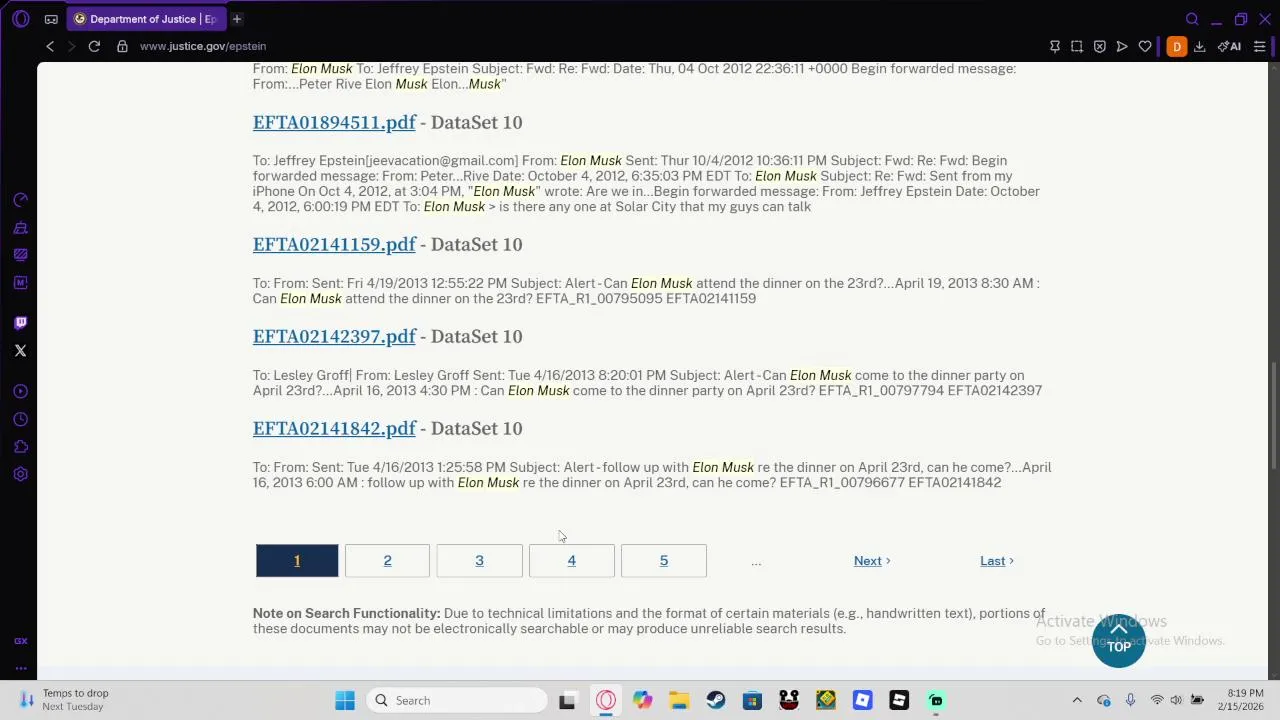
Task: Open EFTA01894511.pdf link
Action: [334, 123]
